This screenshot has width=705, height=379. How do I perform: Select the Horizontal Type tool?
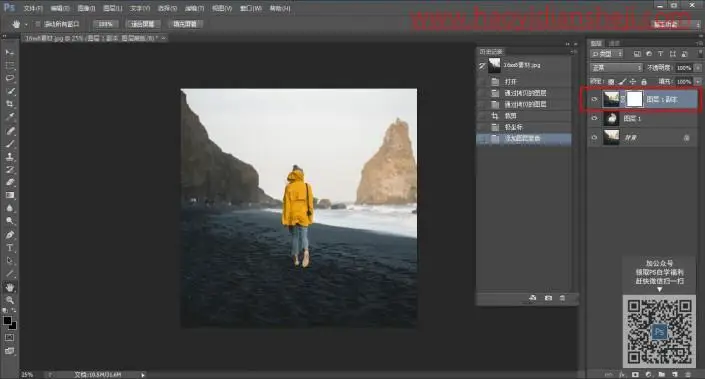(x=9, y=248)
